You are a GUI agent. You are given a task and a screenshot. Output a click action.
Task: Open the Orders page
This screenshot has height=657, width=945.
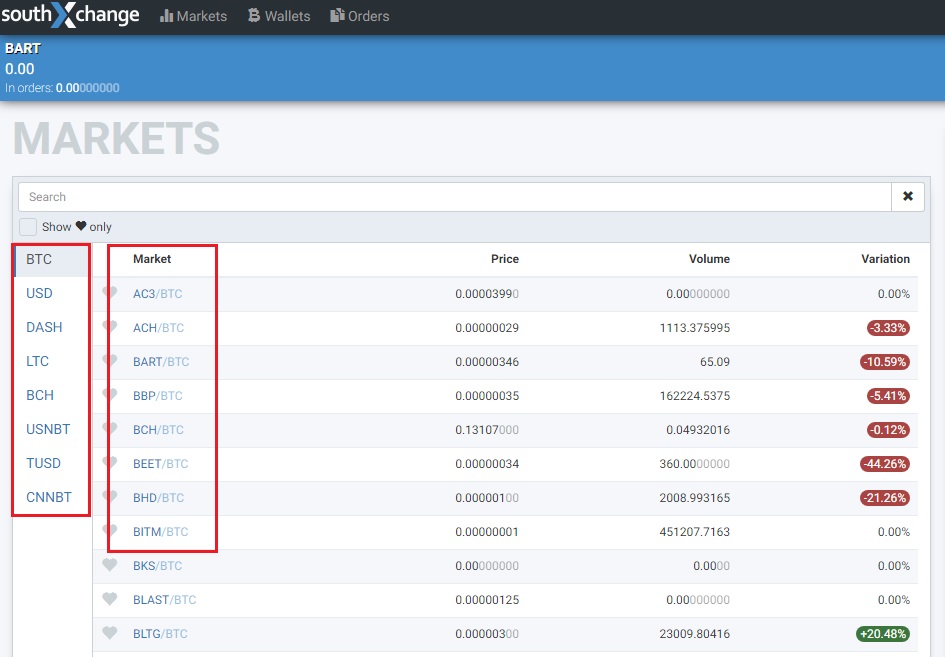360,16
